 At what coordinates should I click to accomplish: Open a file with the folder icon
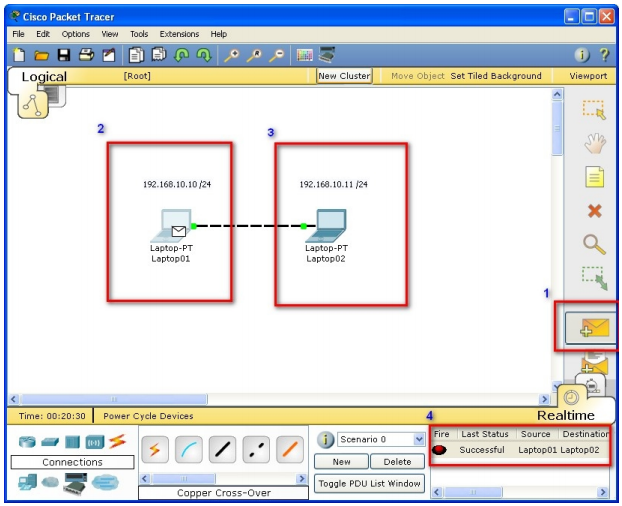(41, 56)
